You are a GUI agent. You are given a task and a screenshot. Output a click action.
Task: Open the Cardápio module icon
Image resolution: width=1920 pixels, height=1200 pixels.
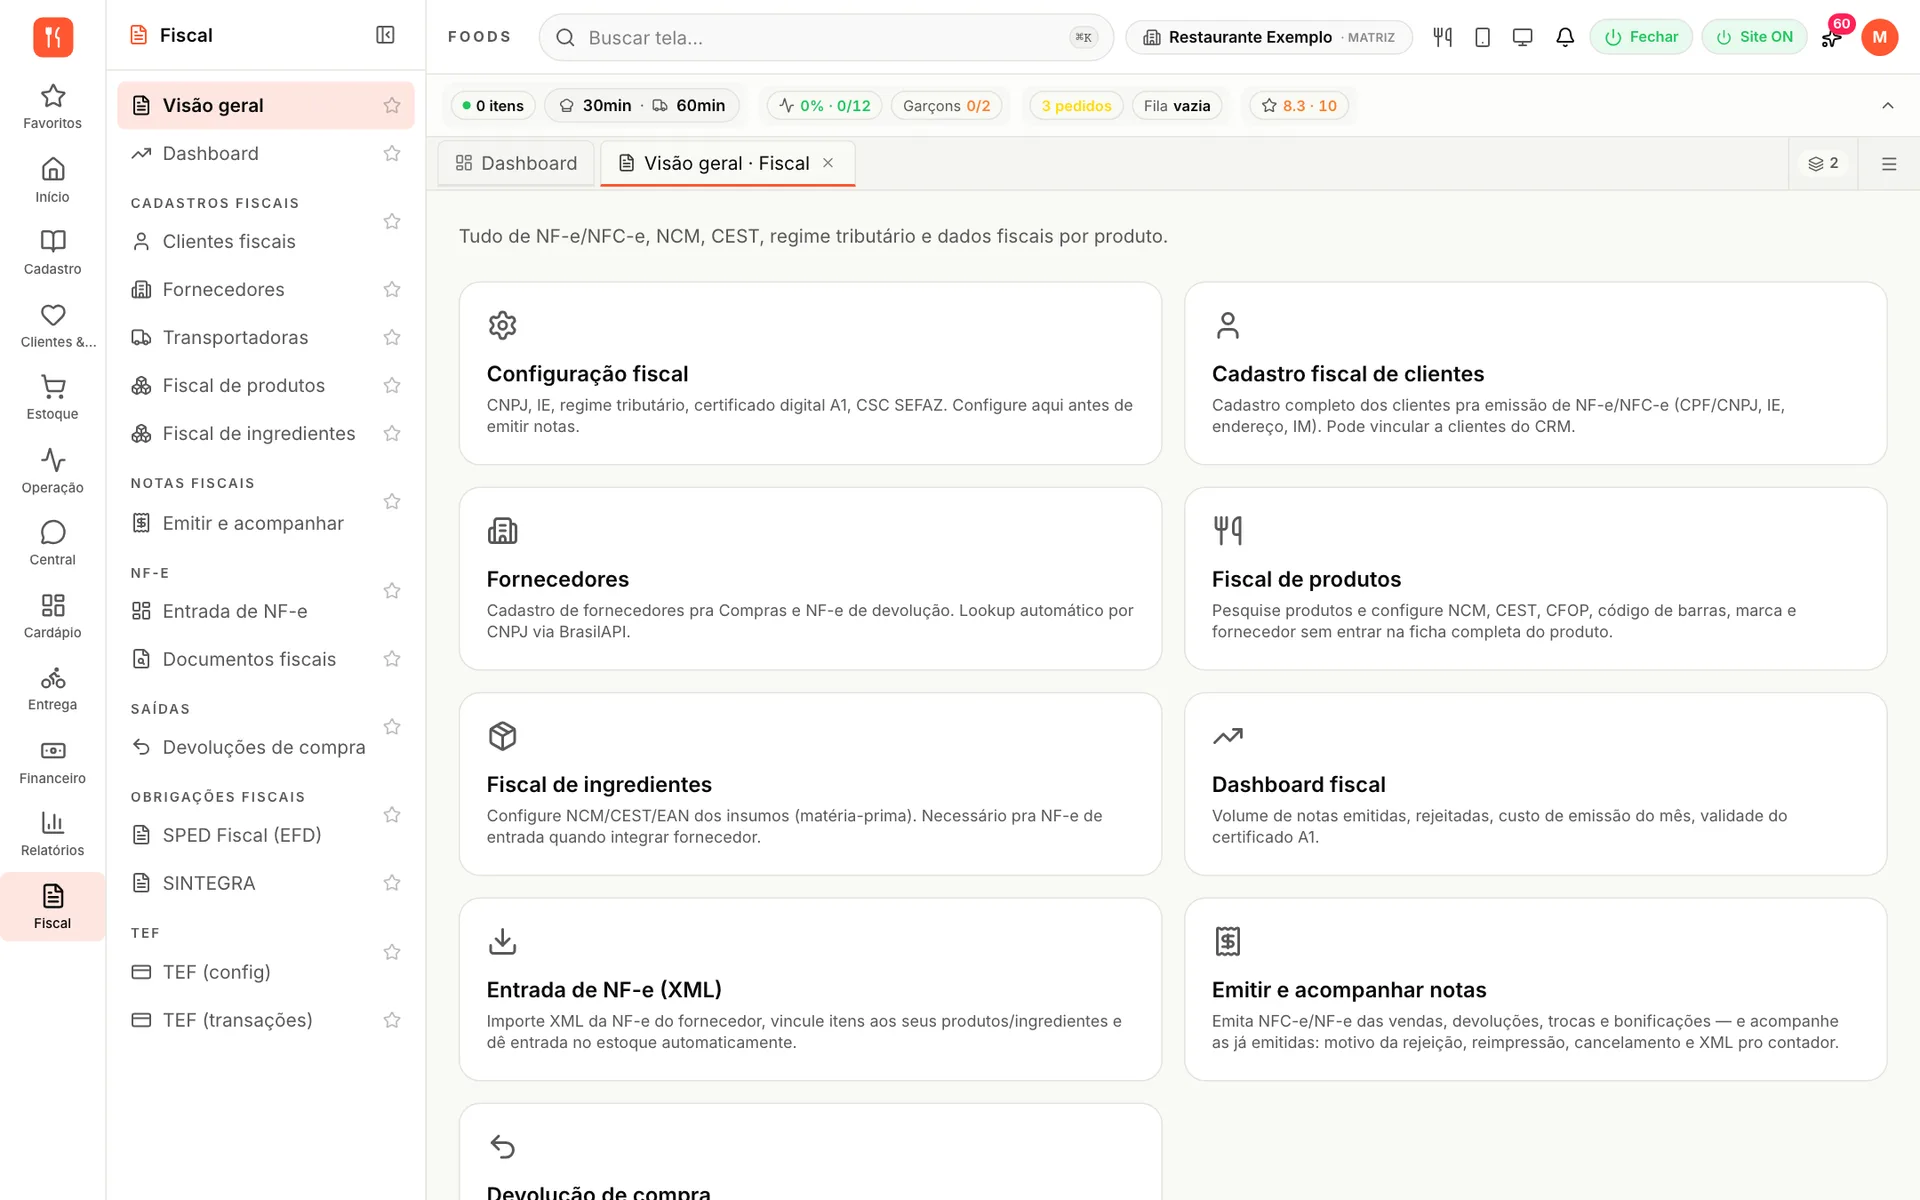52,616
